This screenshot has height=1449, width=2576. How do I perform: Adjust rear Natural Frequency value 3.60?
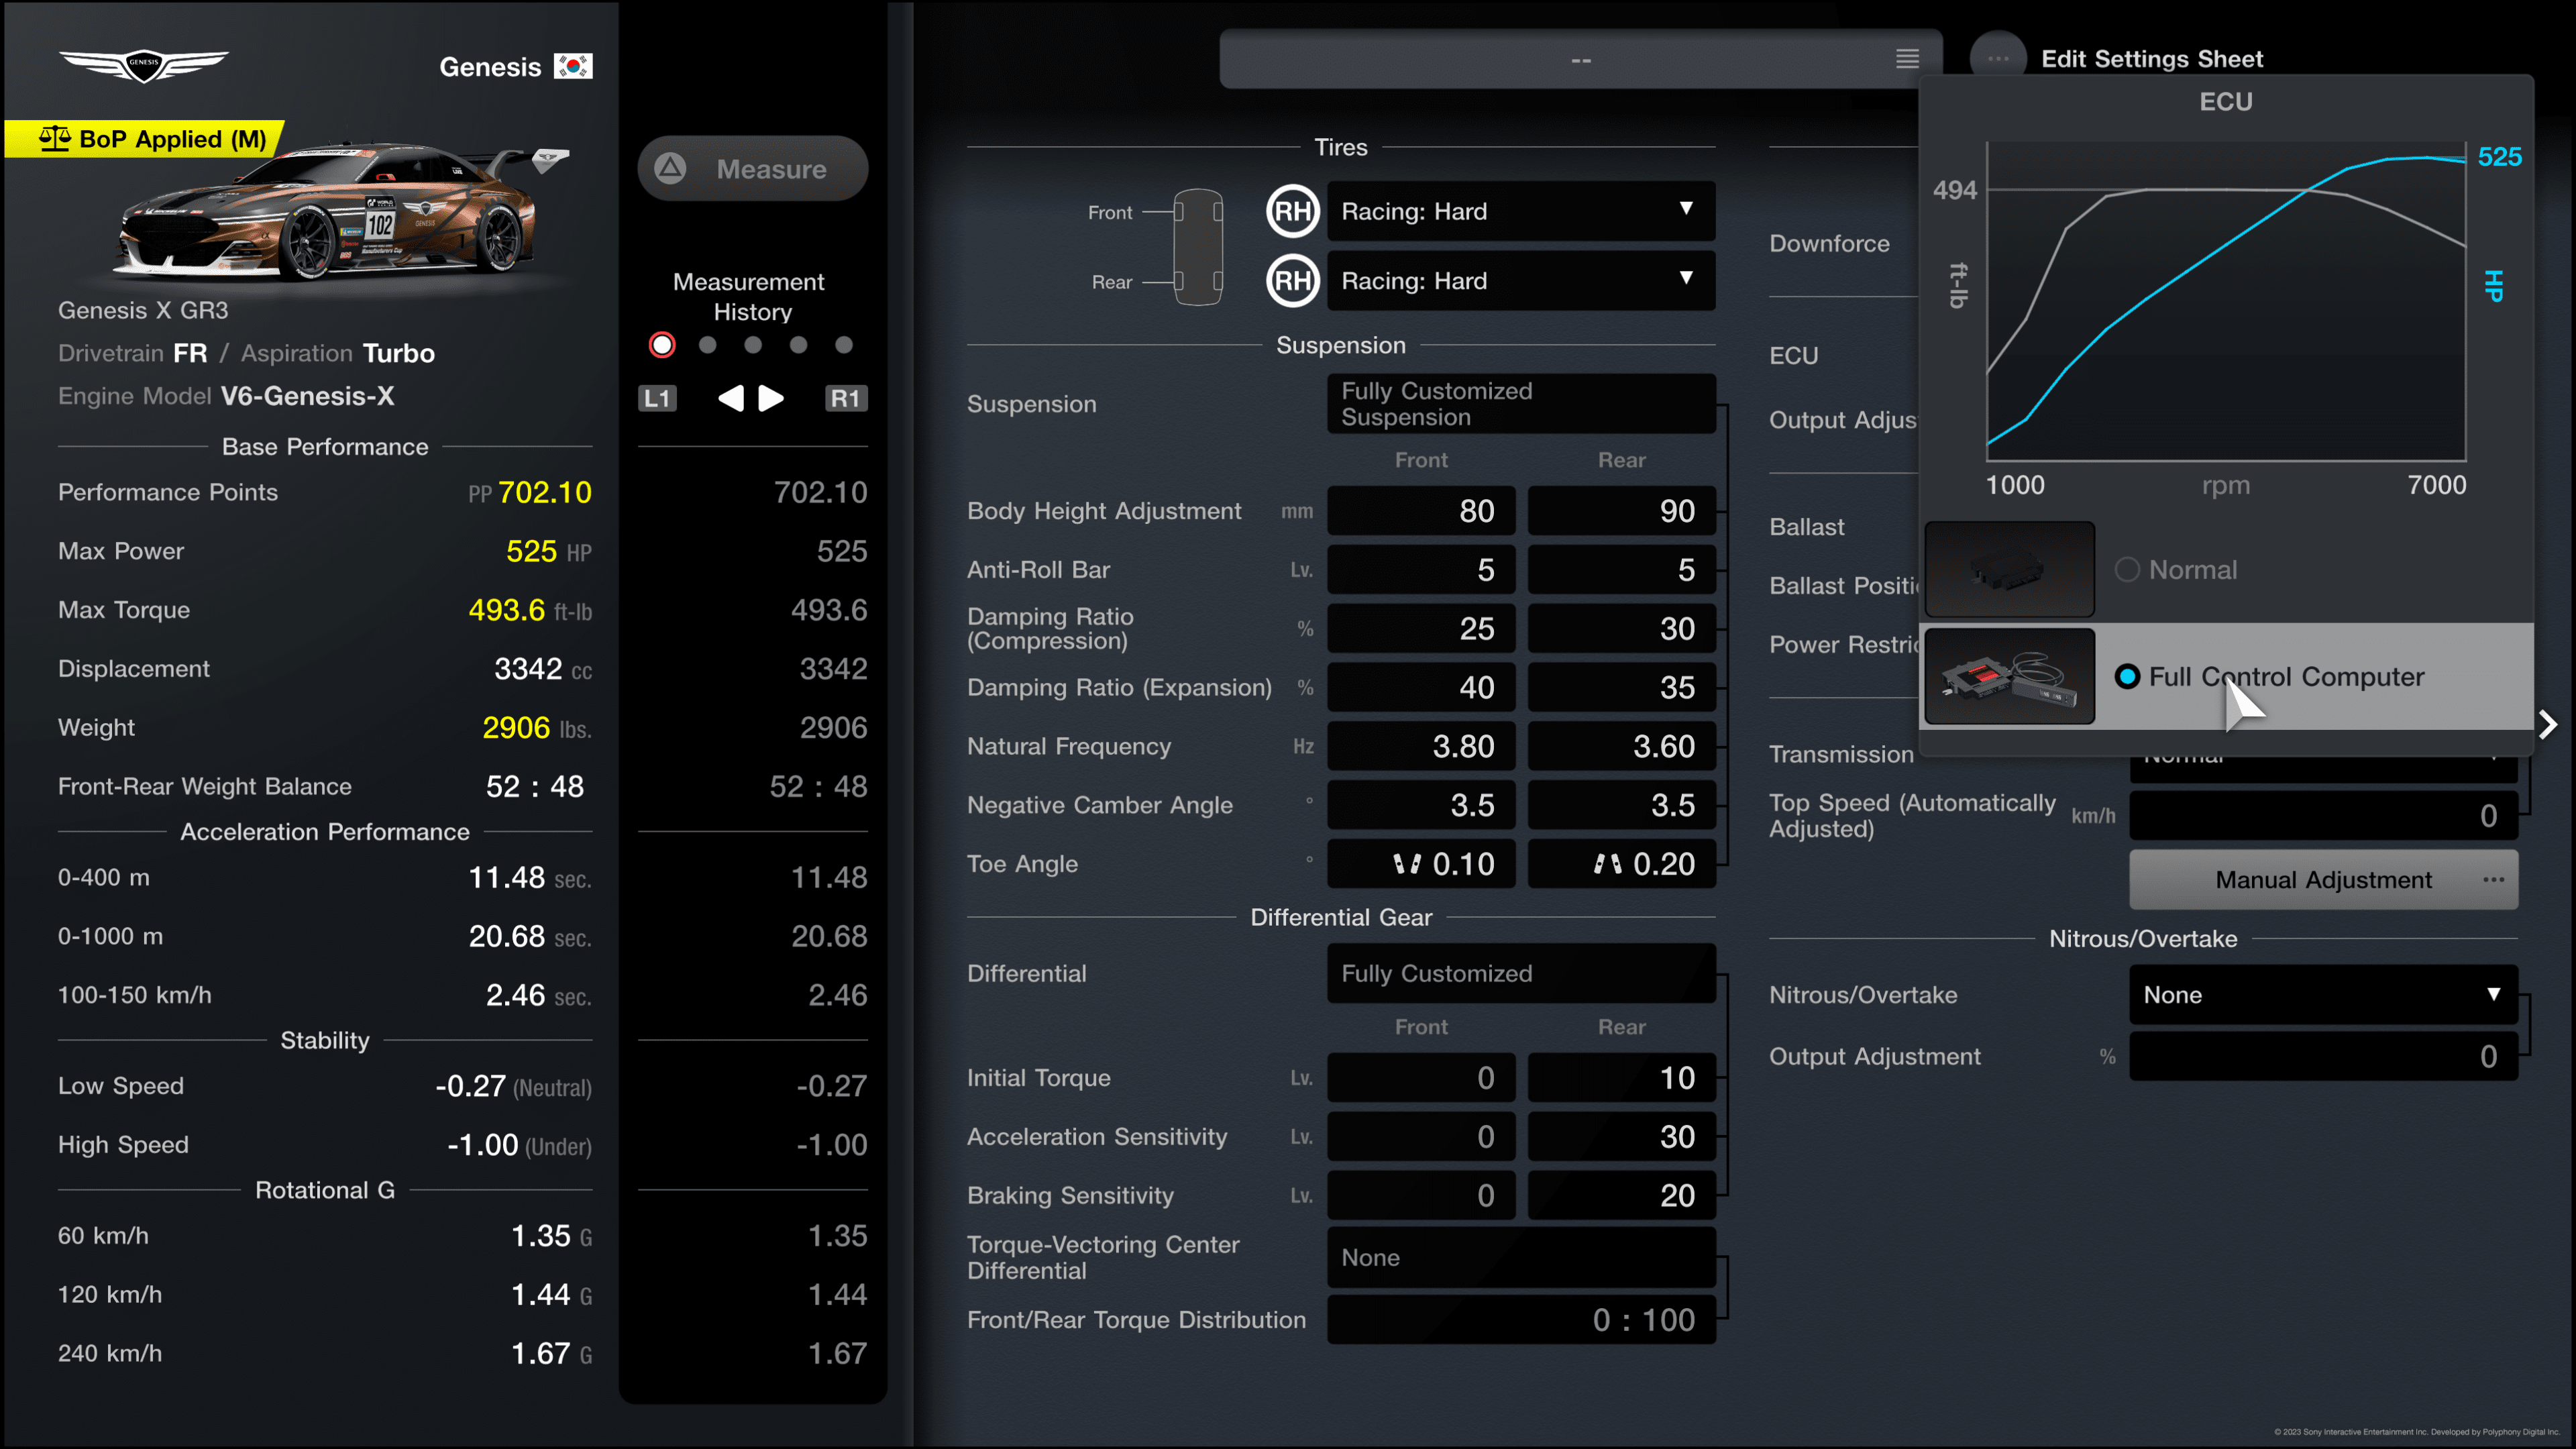[x=1622, y=746]
